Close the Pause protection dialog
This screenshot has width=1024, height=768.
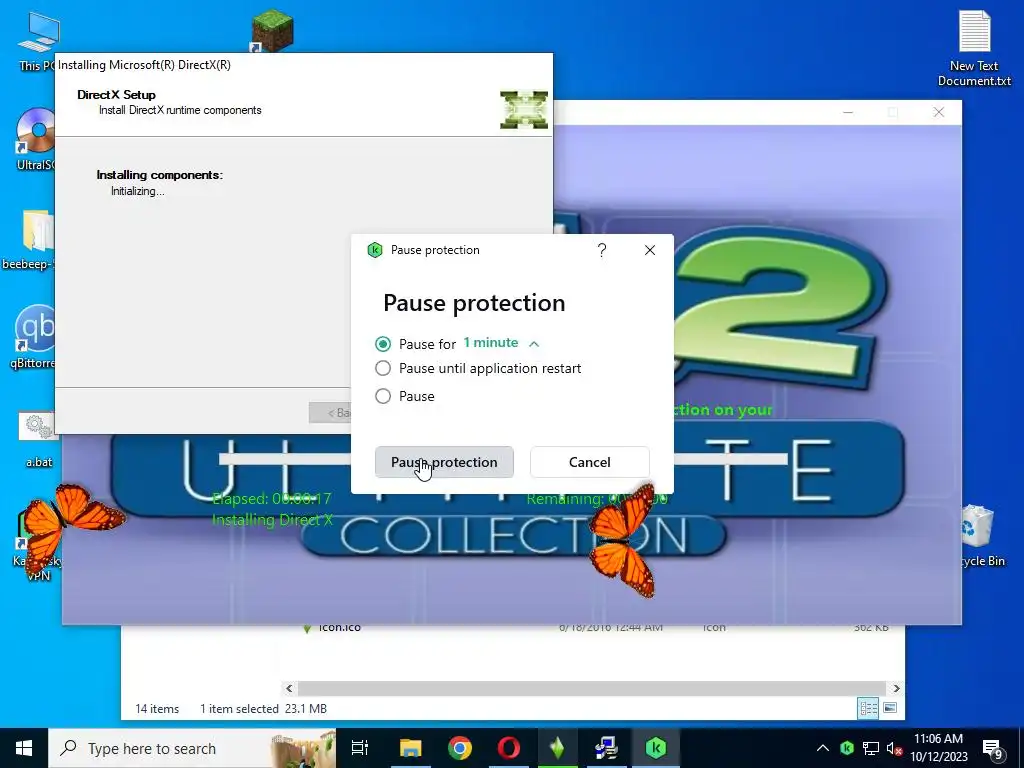click(650, 250)
